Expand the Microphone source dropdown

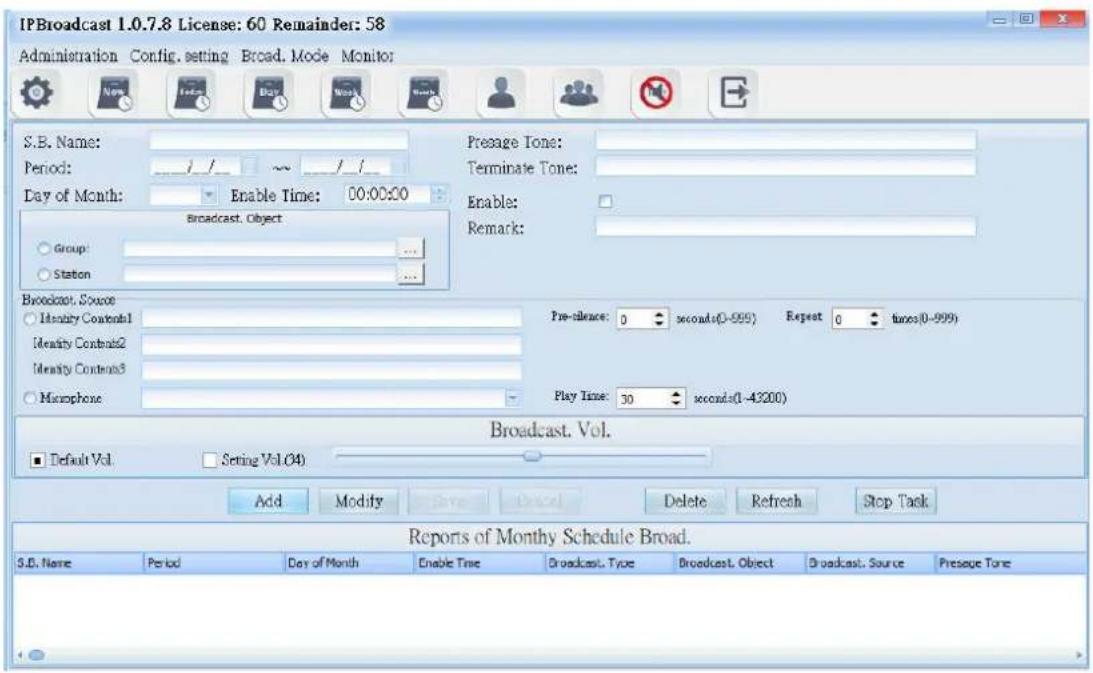(512, 398)
